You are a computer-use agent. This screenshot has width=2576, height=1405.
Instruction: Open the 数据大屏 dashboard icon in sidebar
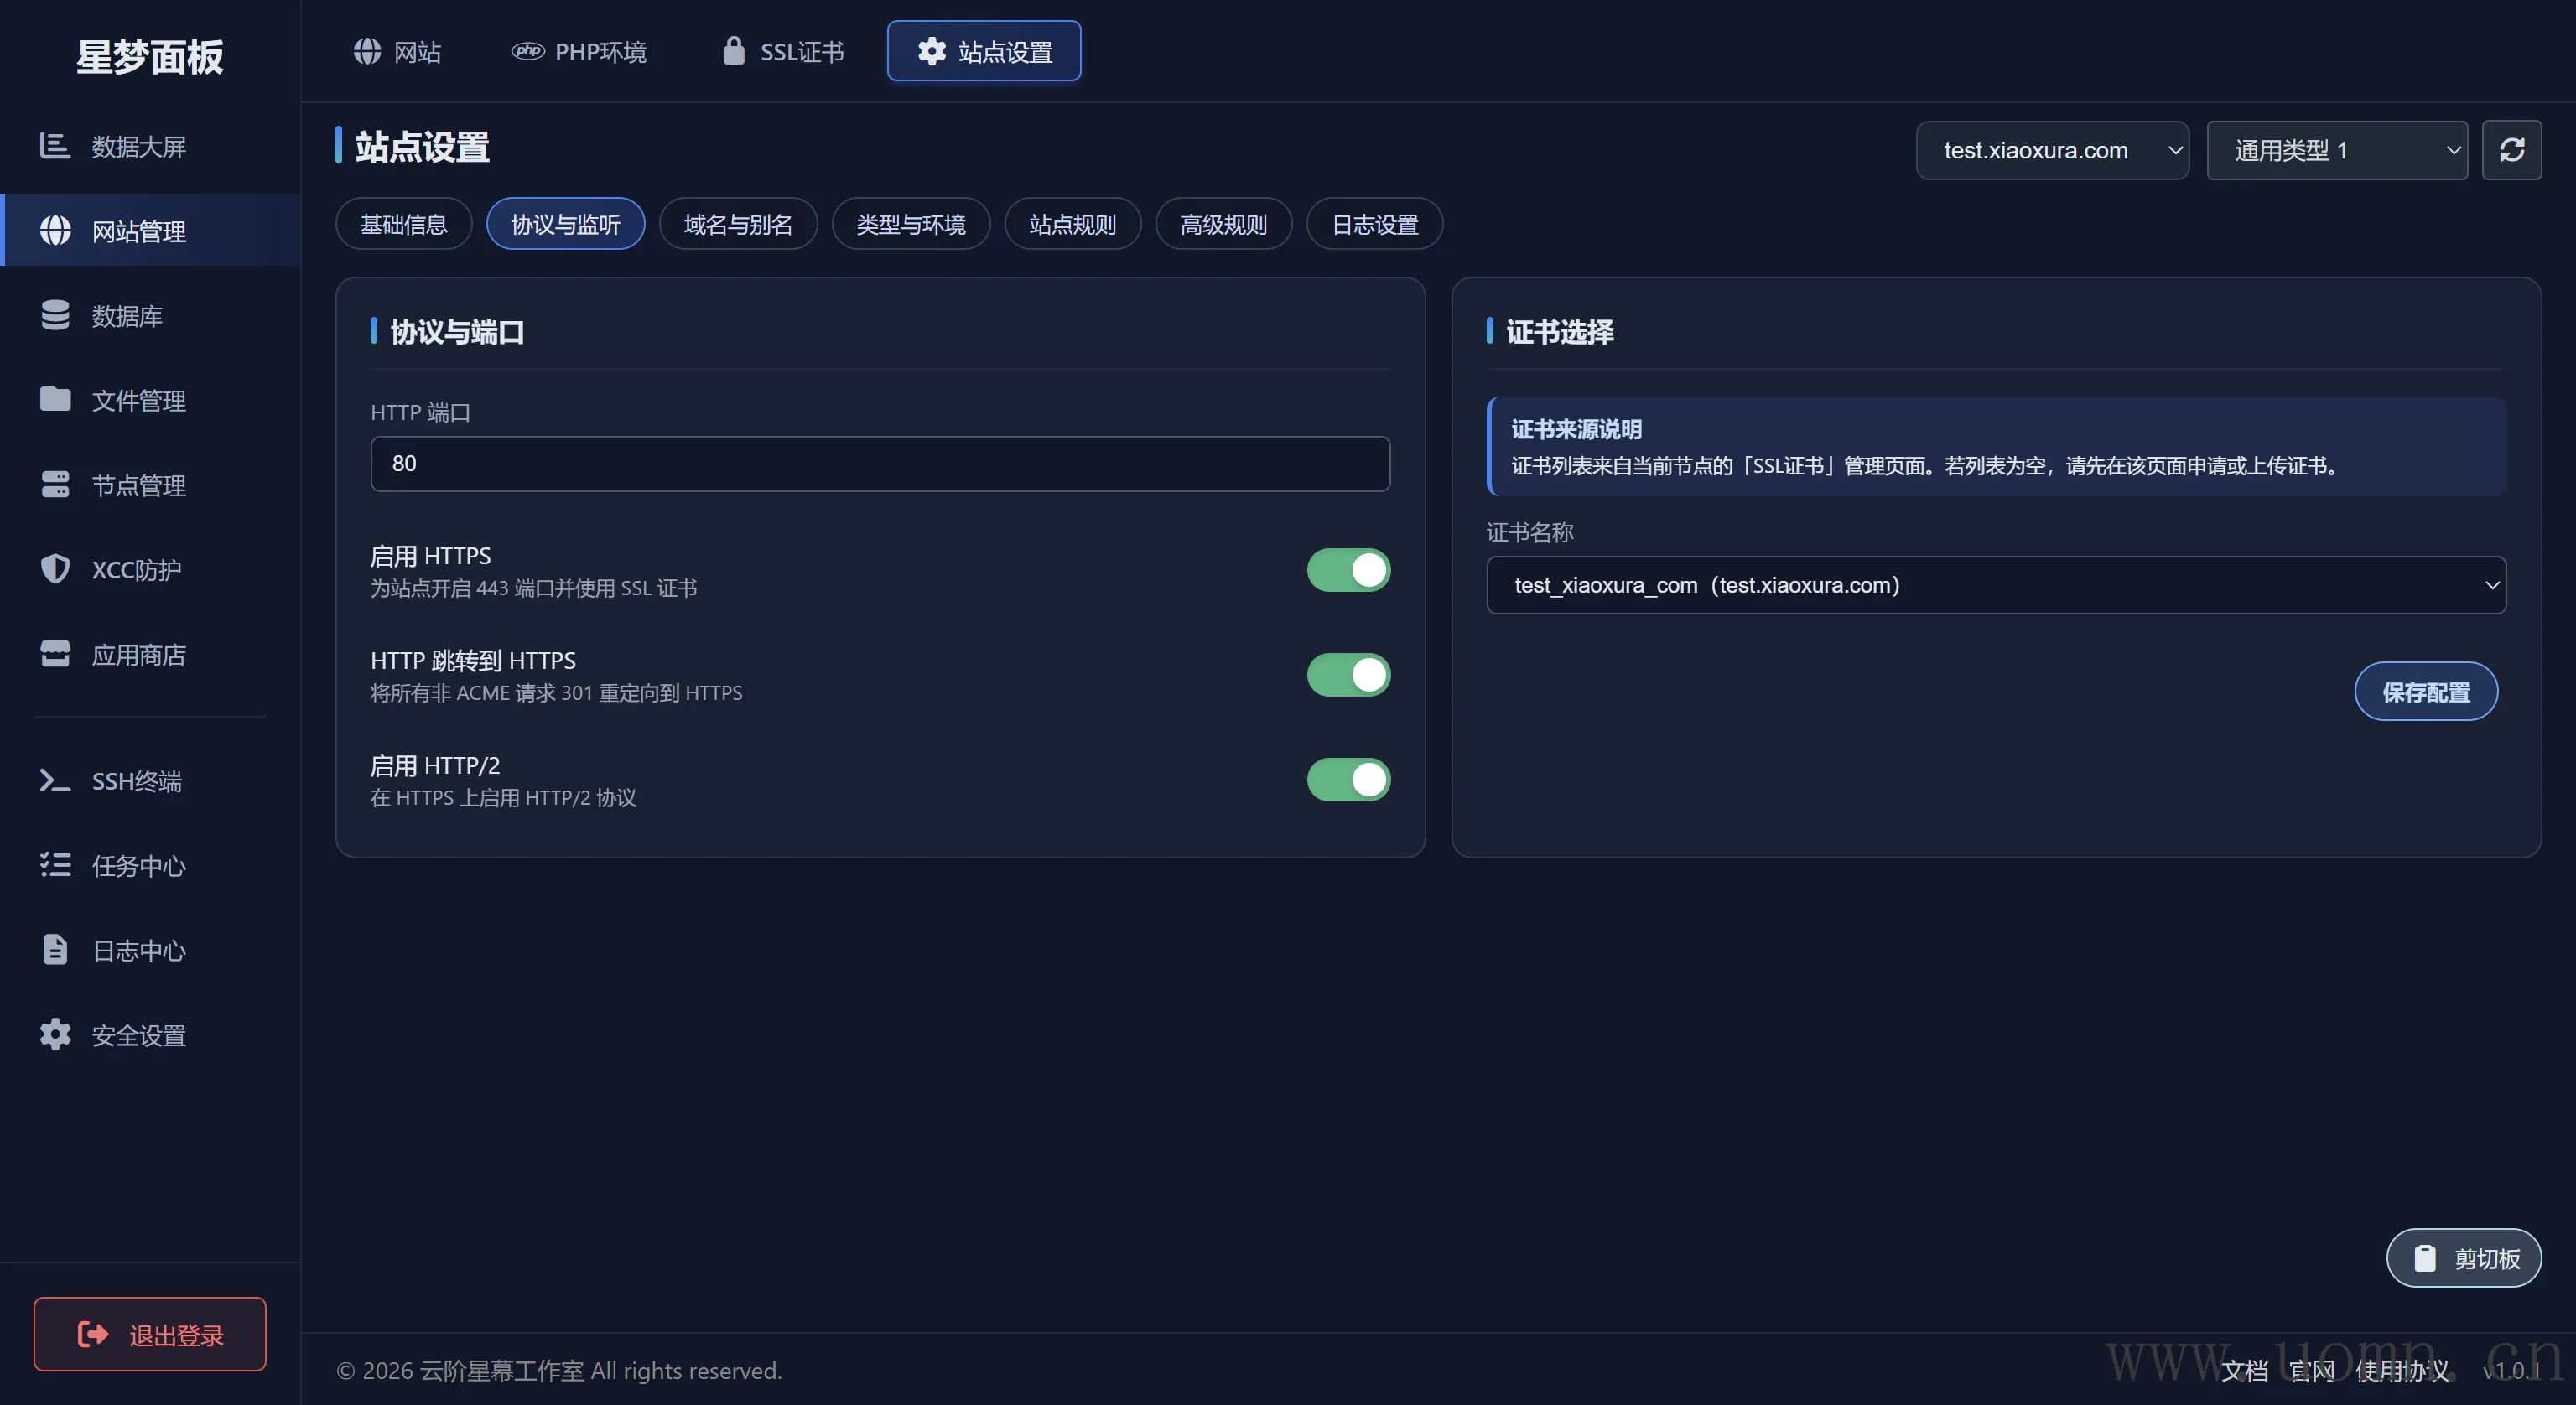point(55,146)
